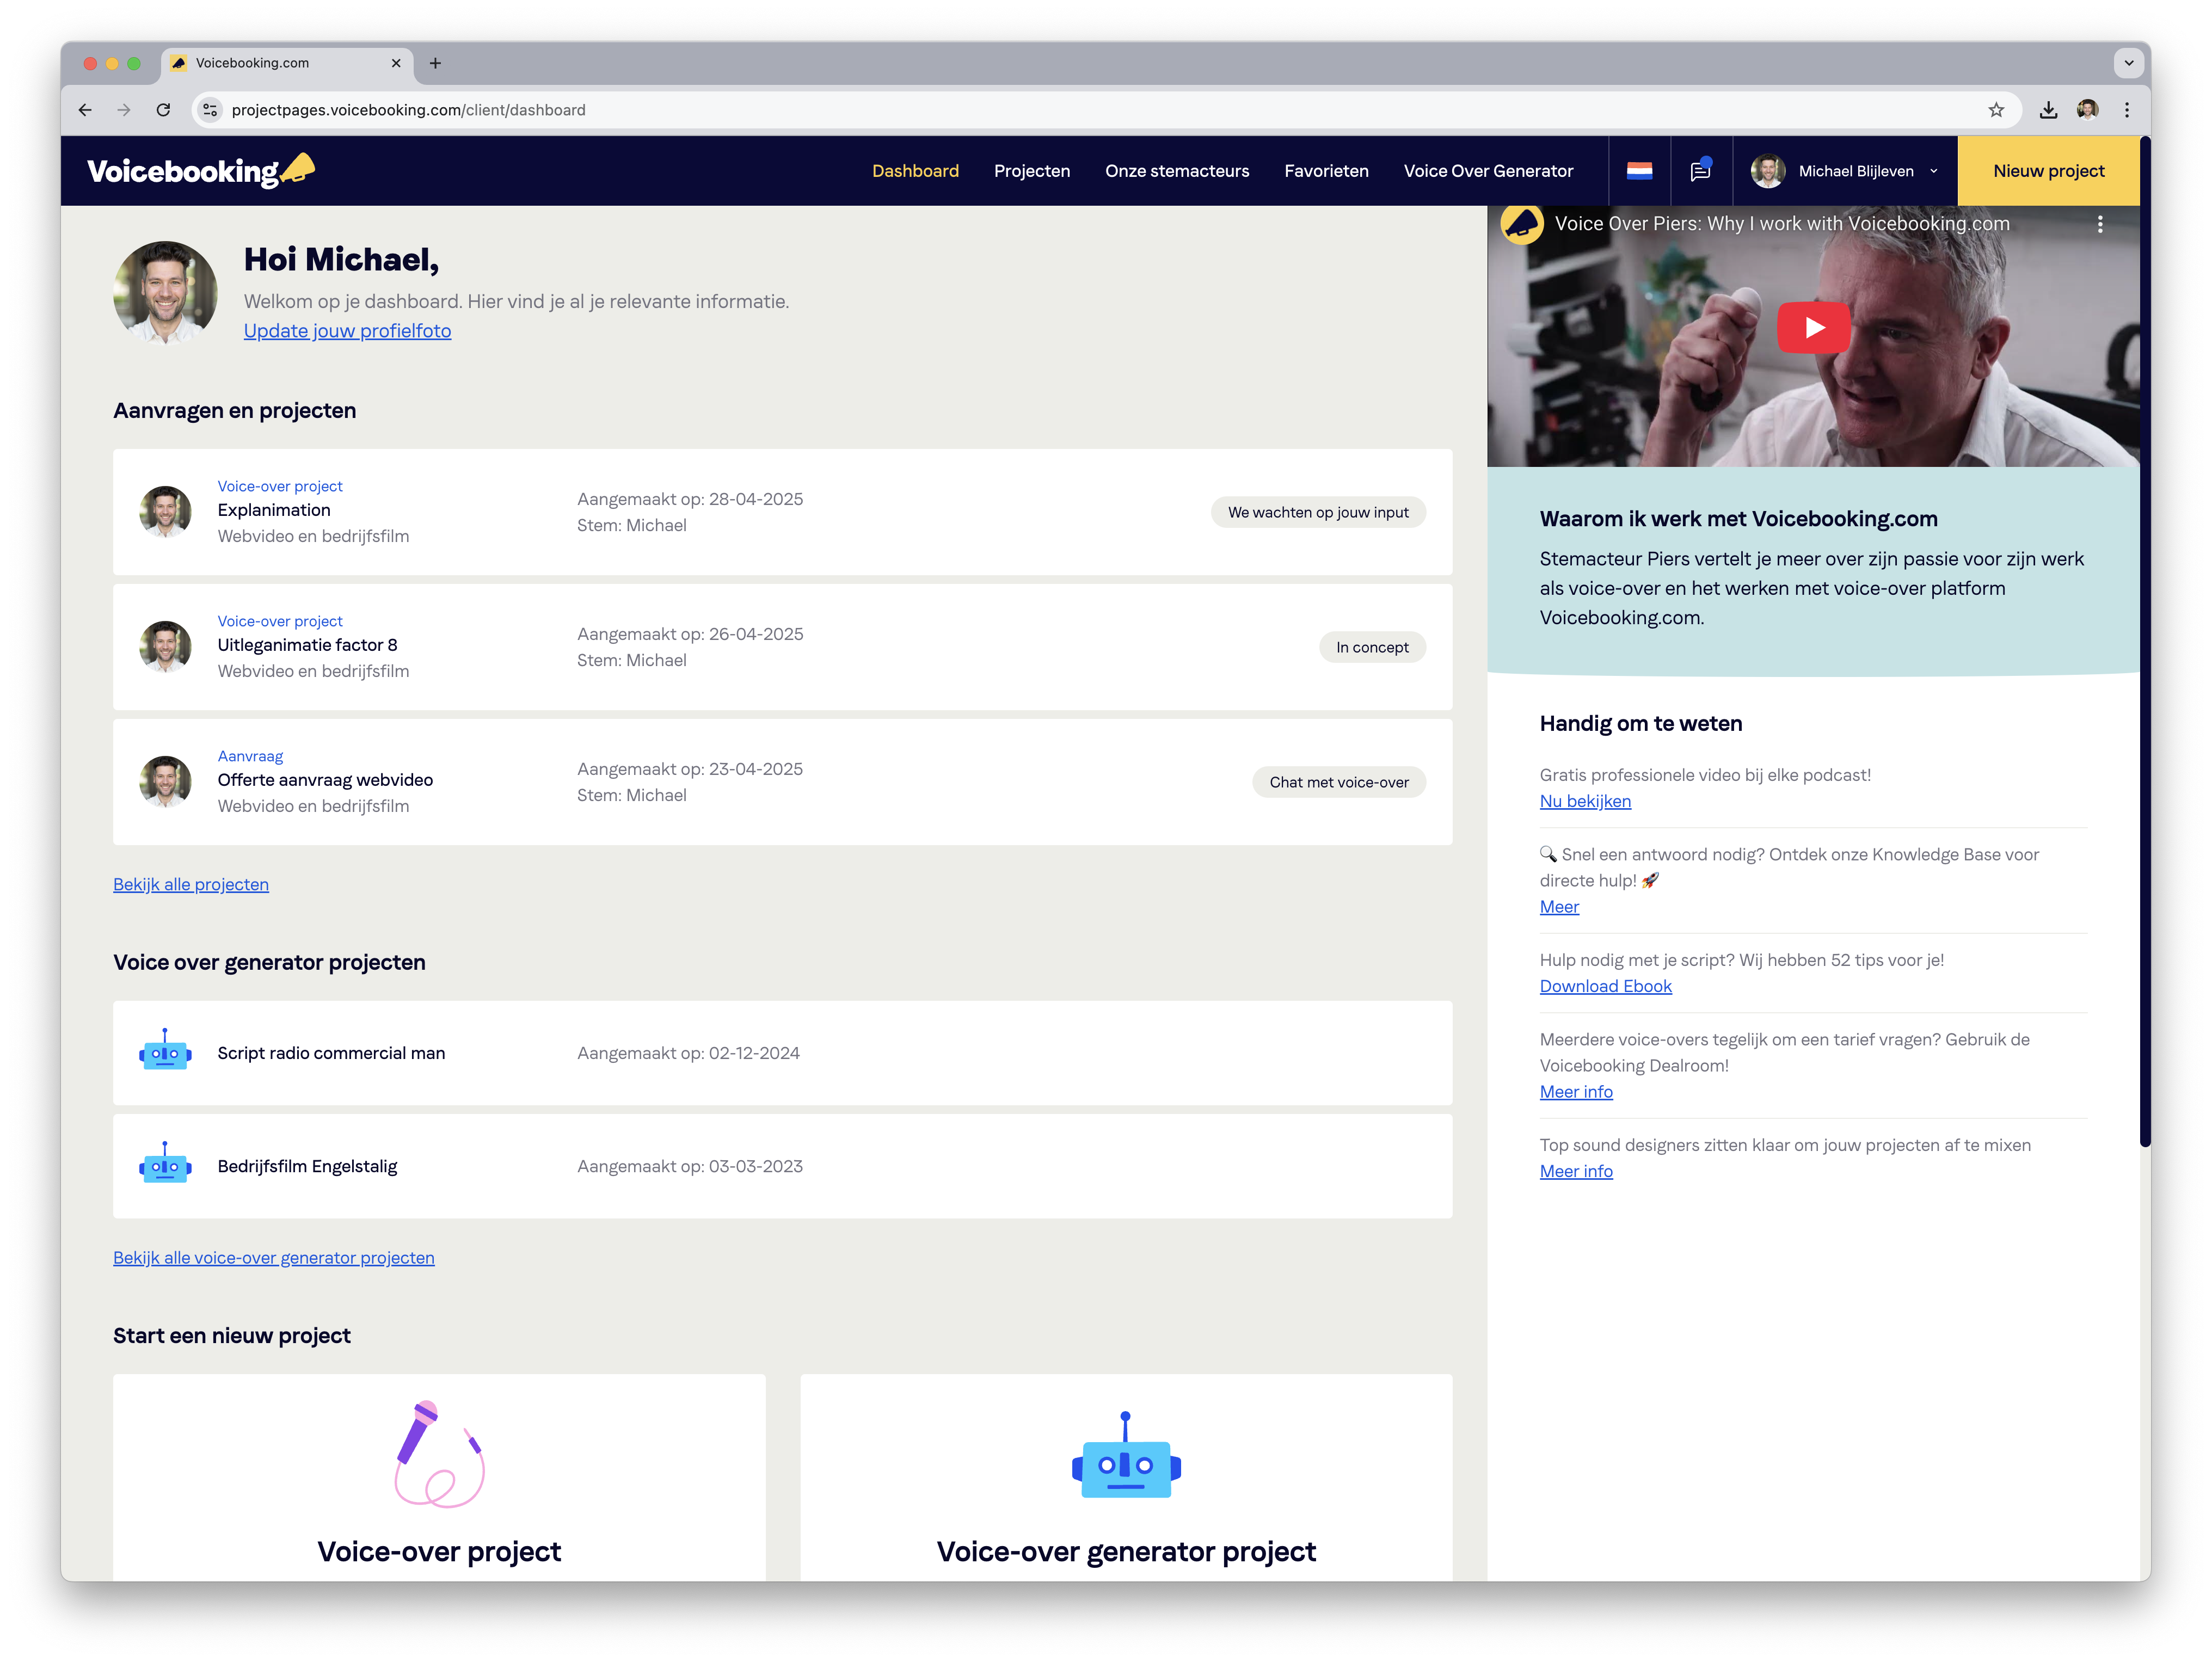2212x1662 pixels.
Task: Expand the account menu next to Michael Blijleven
Action: coord(1932,171)
